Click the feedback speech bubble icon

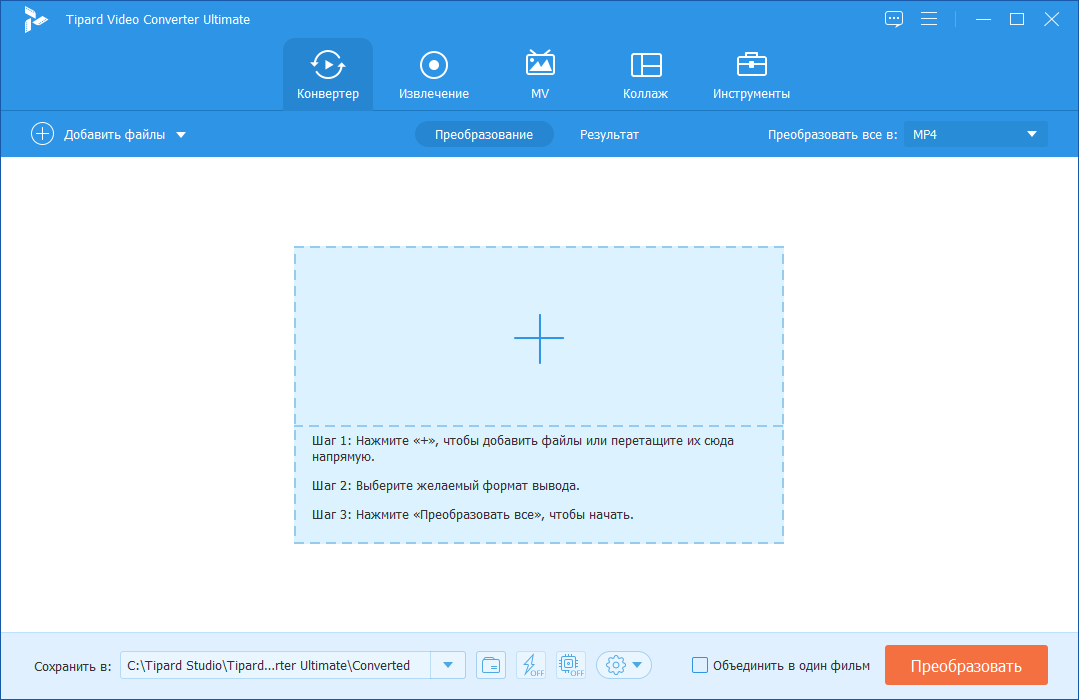893,18
